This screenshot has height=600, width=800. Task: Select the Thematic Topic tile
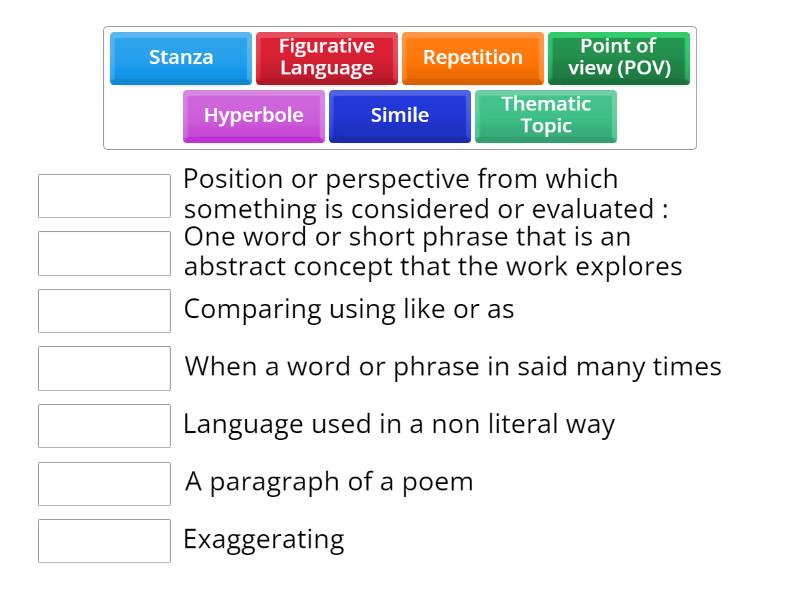545,116
